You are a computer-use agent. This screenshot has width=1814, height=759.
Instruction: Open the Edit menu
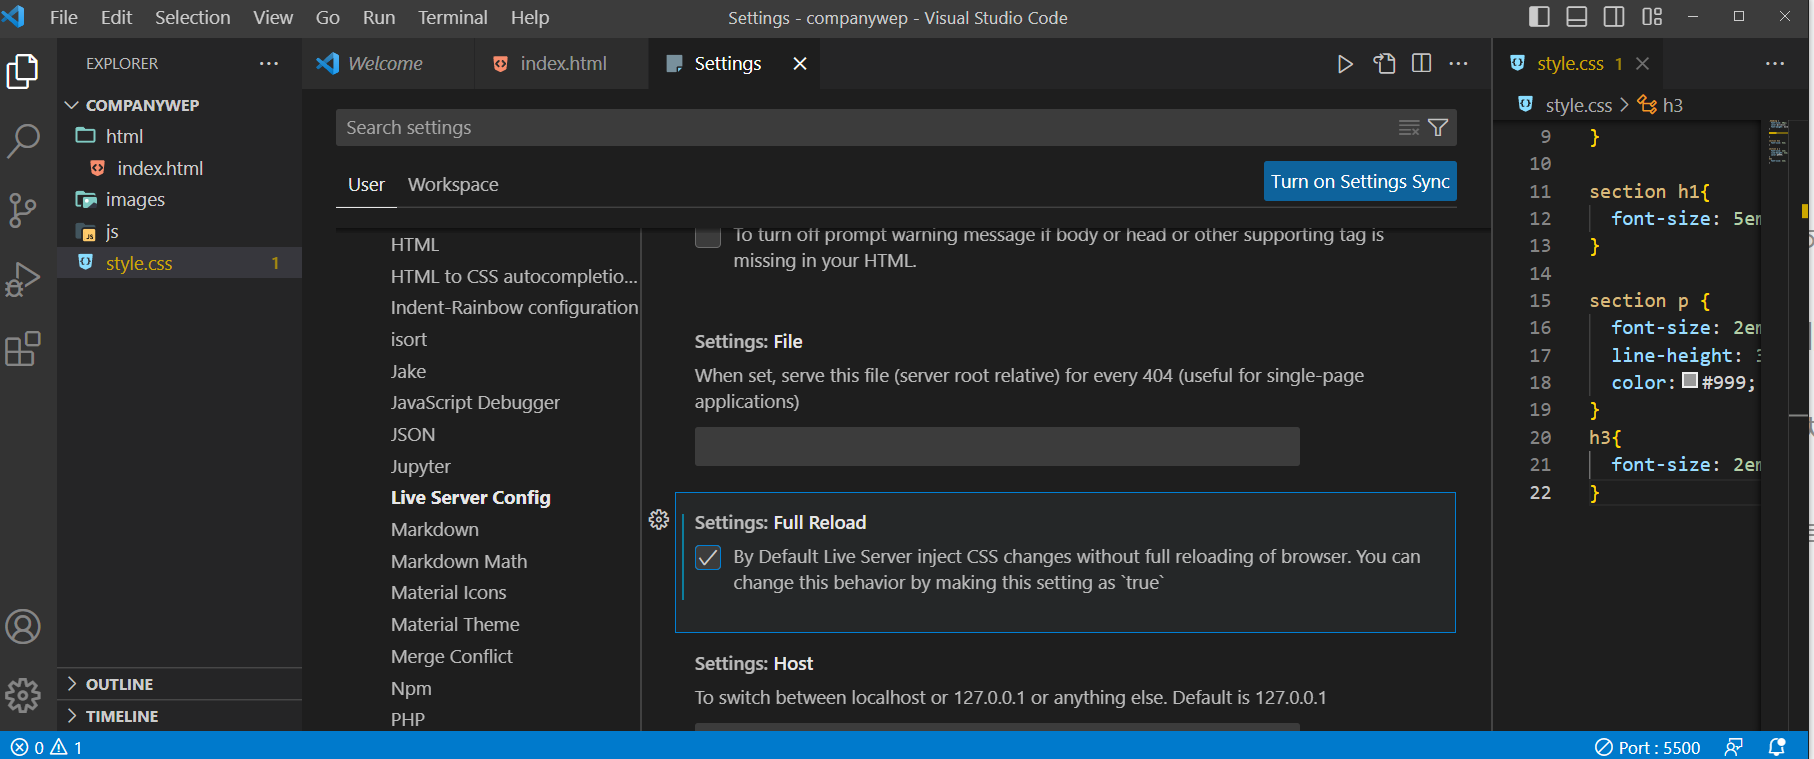click(x=116, y=17)
